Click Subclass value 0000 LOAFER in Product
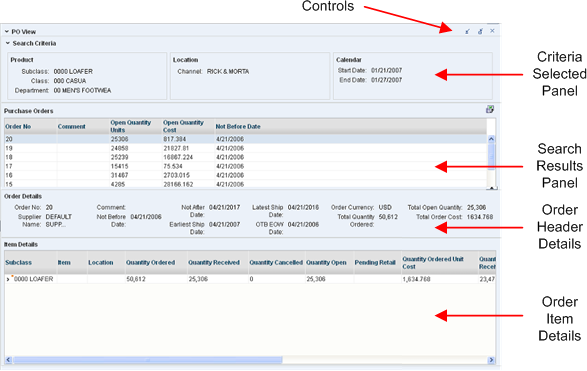Screen dimensions: 587x371 coord(73,72)
